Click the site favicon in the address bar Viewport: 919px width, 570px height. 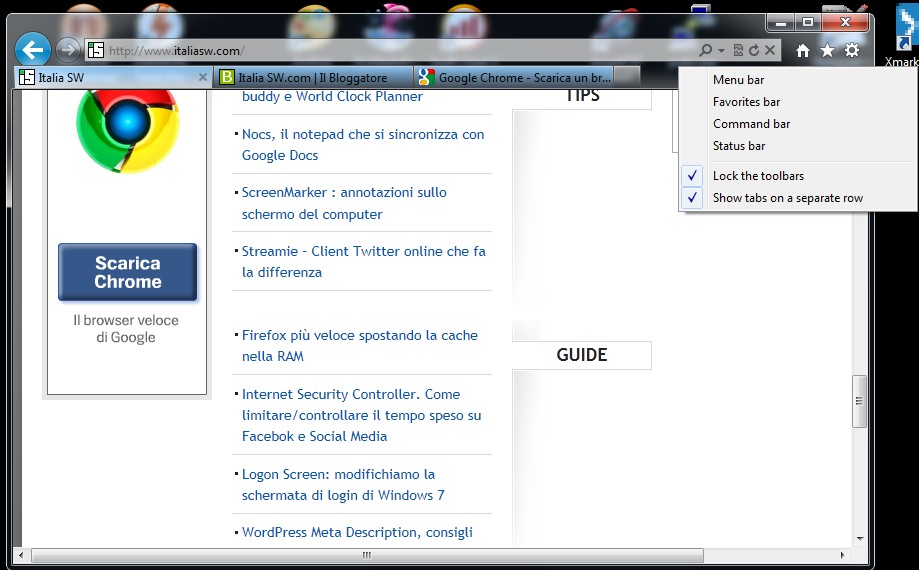pyautogui.click(x=96, y=50)
